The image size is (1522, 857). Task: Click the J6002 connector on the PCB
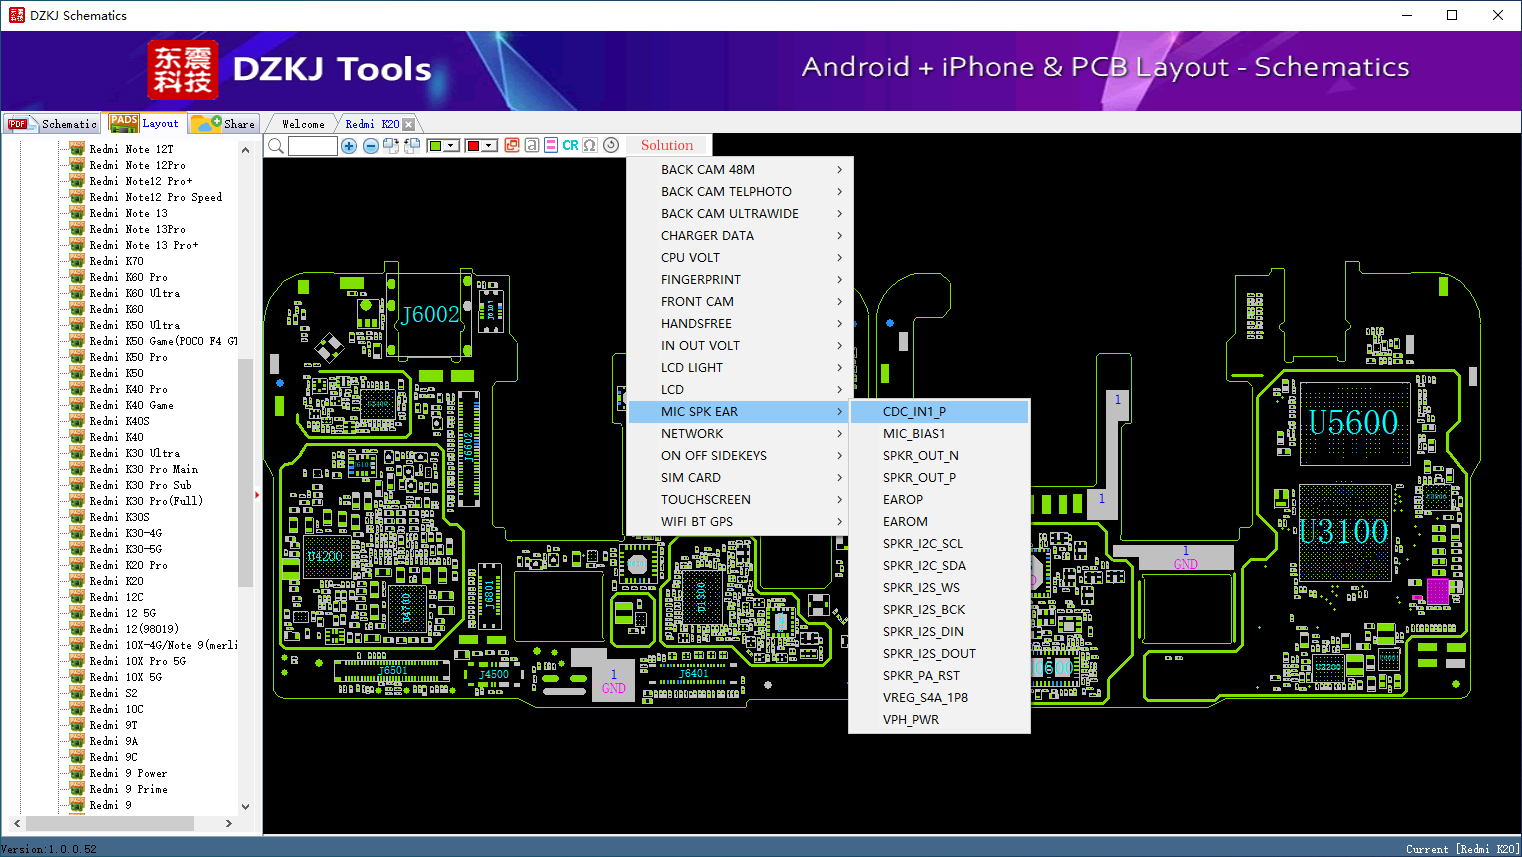[430, 315]
